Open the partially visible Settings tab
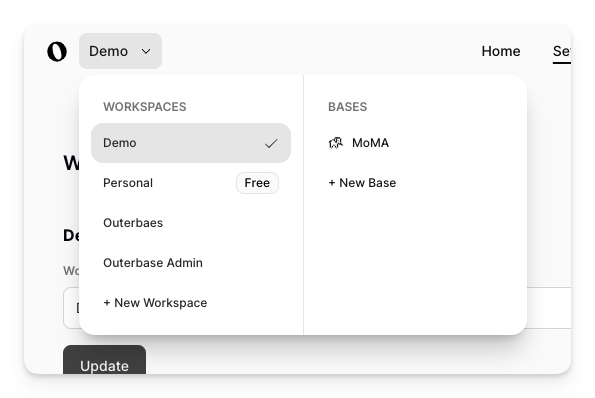 point(562,51)
